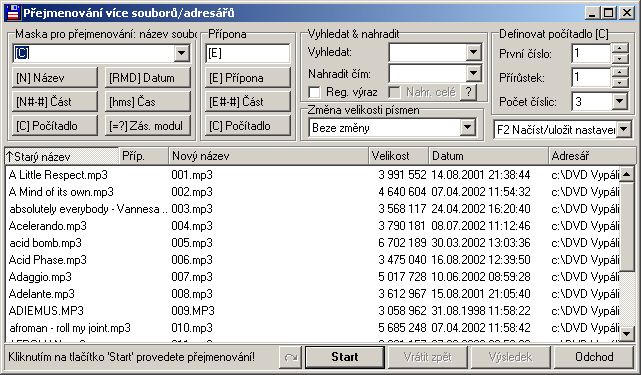Viewport: 641px width, 375px height.
Task: Insert '[RMD] Datum' into the mask
Action: [148, 78]
